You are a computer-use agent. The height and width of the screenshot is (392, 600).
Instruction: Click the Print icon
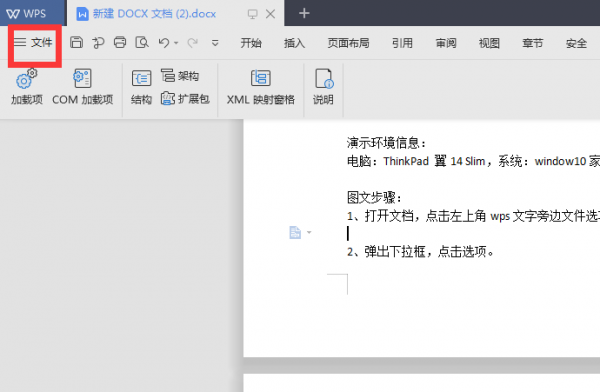(120, 42)
